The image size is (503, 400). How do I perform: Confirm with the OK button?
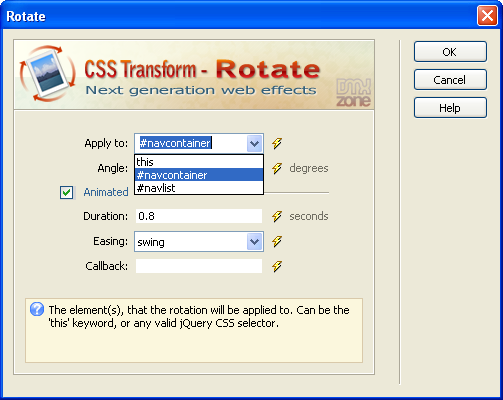click(x=450, y=52)
